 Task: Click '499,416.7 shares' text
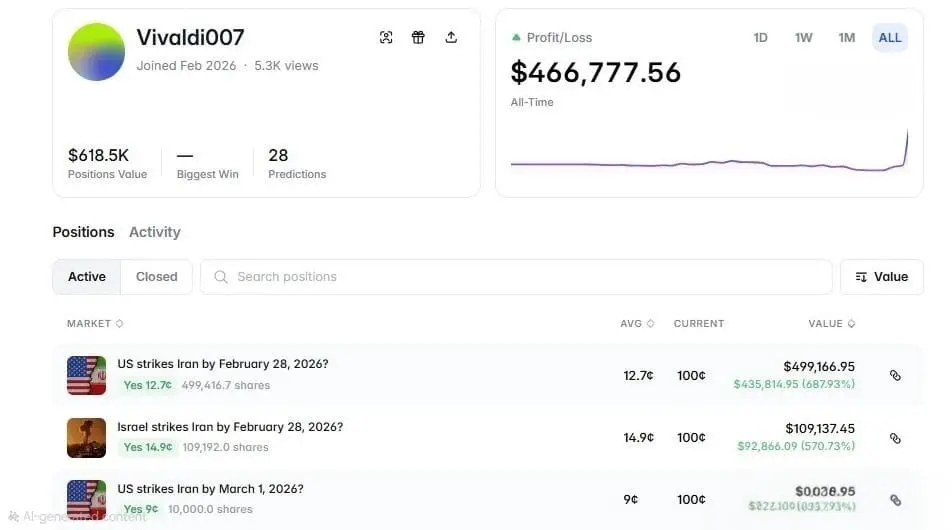click(x=226, y=385)
